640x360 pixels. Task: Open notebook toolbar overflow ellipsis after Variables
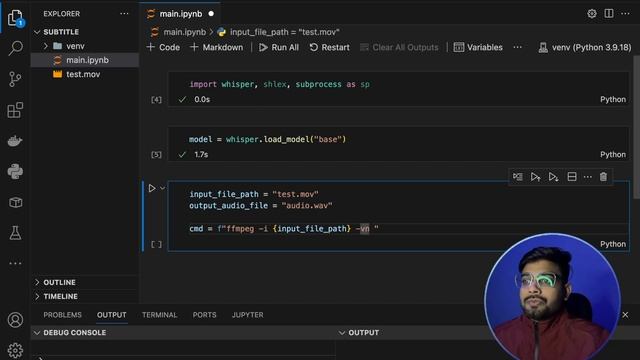click(x=518, y=47)
